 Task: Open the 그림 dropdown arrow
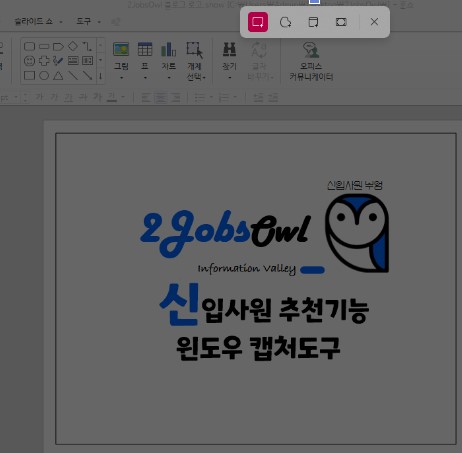(x=121, y=78)
